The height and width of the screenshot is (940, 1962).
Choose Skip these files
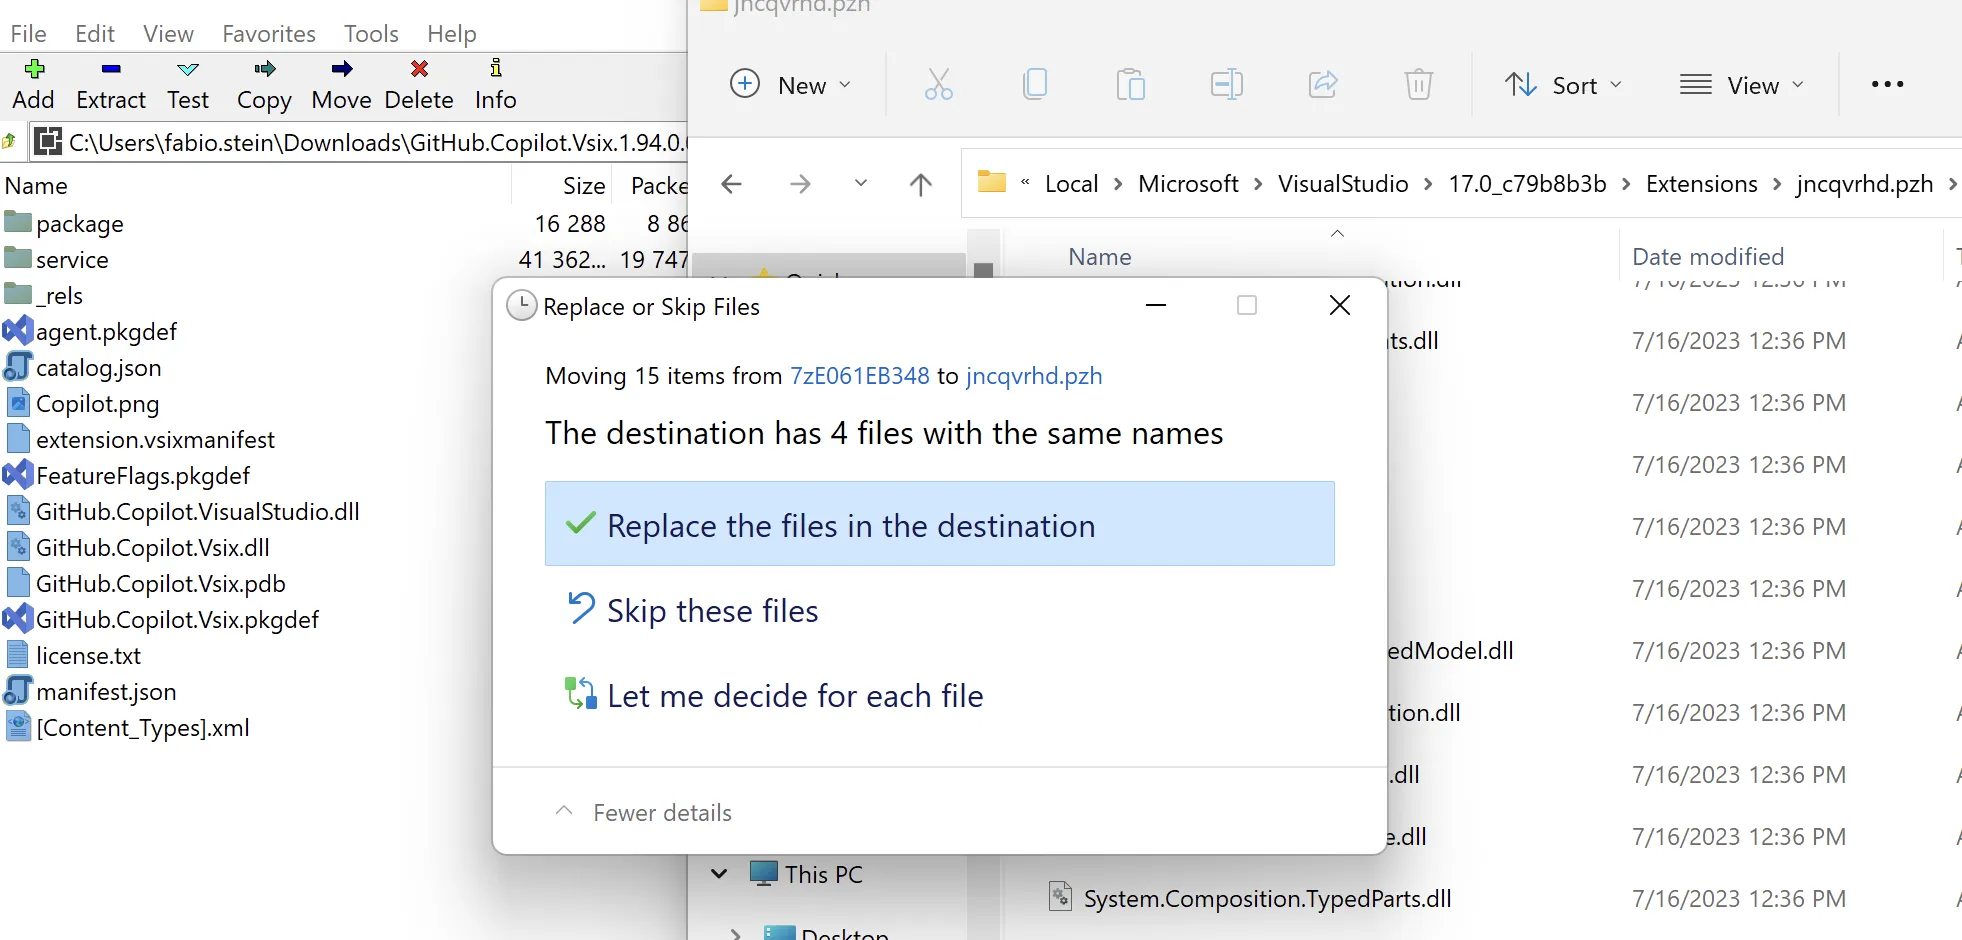coord(939,610)
